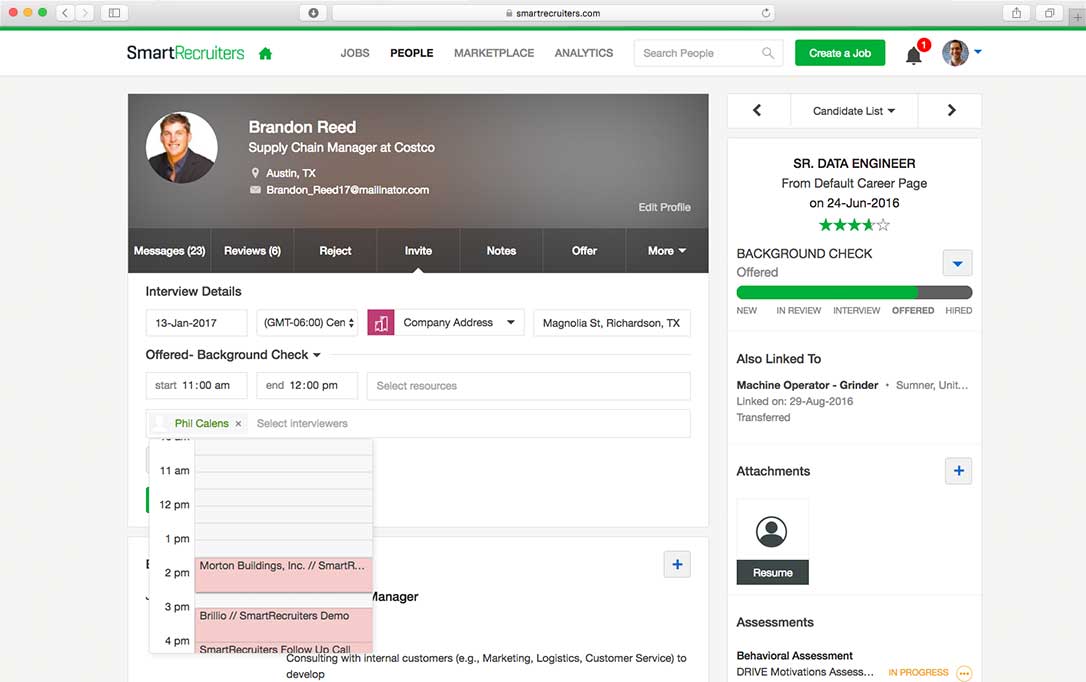The image size is (1086, 682).
Task: Click Brandon's email address link
Action: pos(348,190)
